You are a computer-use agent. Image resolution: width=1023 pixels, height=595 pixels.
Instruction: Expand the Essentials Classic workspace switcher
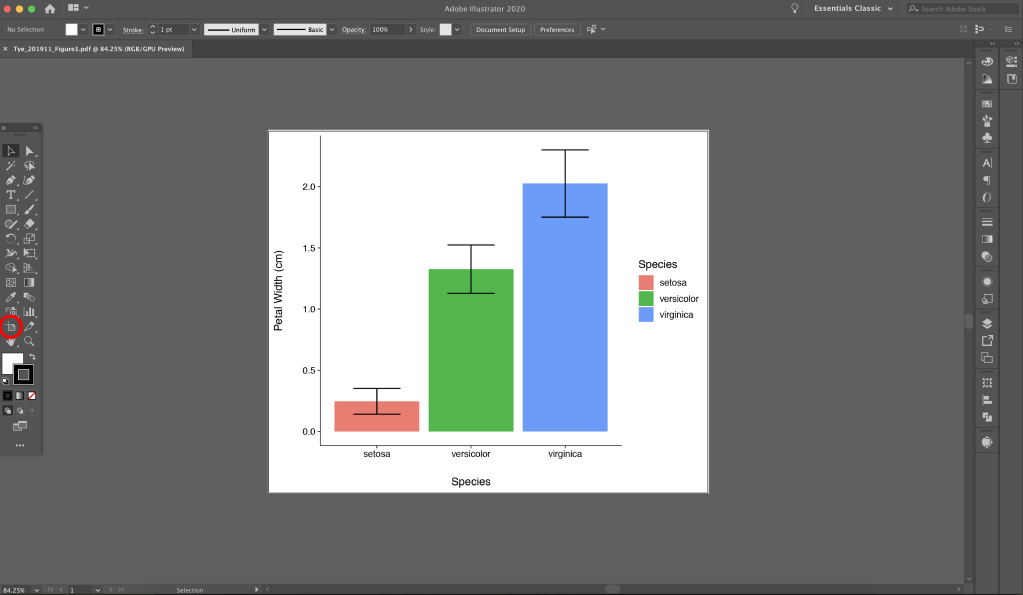[889, 8]
